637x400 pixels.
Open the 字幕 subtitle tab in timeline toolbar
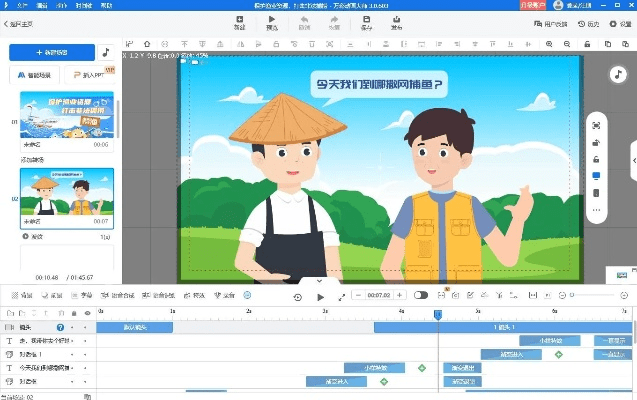(x=82, y=296)
